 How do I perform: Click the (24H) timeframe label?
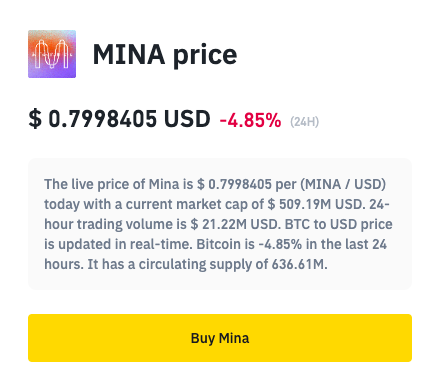(x=304, y=122)
